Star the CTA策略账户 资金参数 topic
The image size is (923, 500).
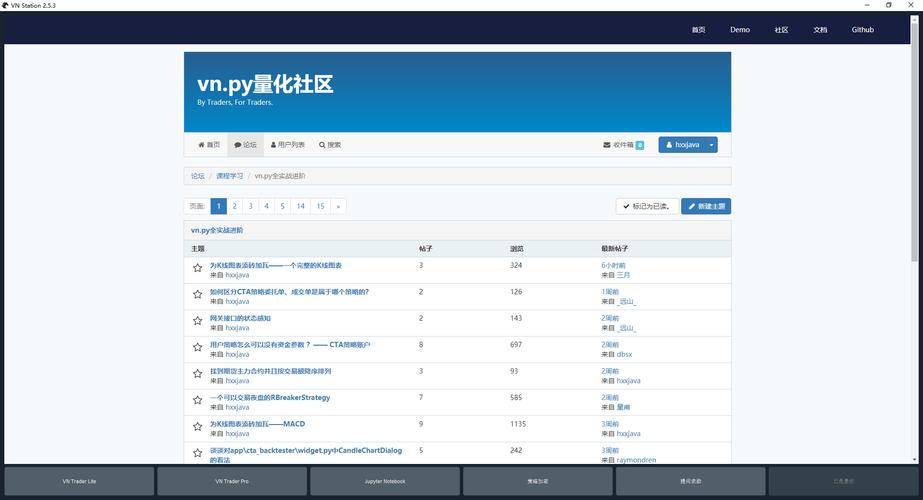pos(197,347)
